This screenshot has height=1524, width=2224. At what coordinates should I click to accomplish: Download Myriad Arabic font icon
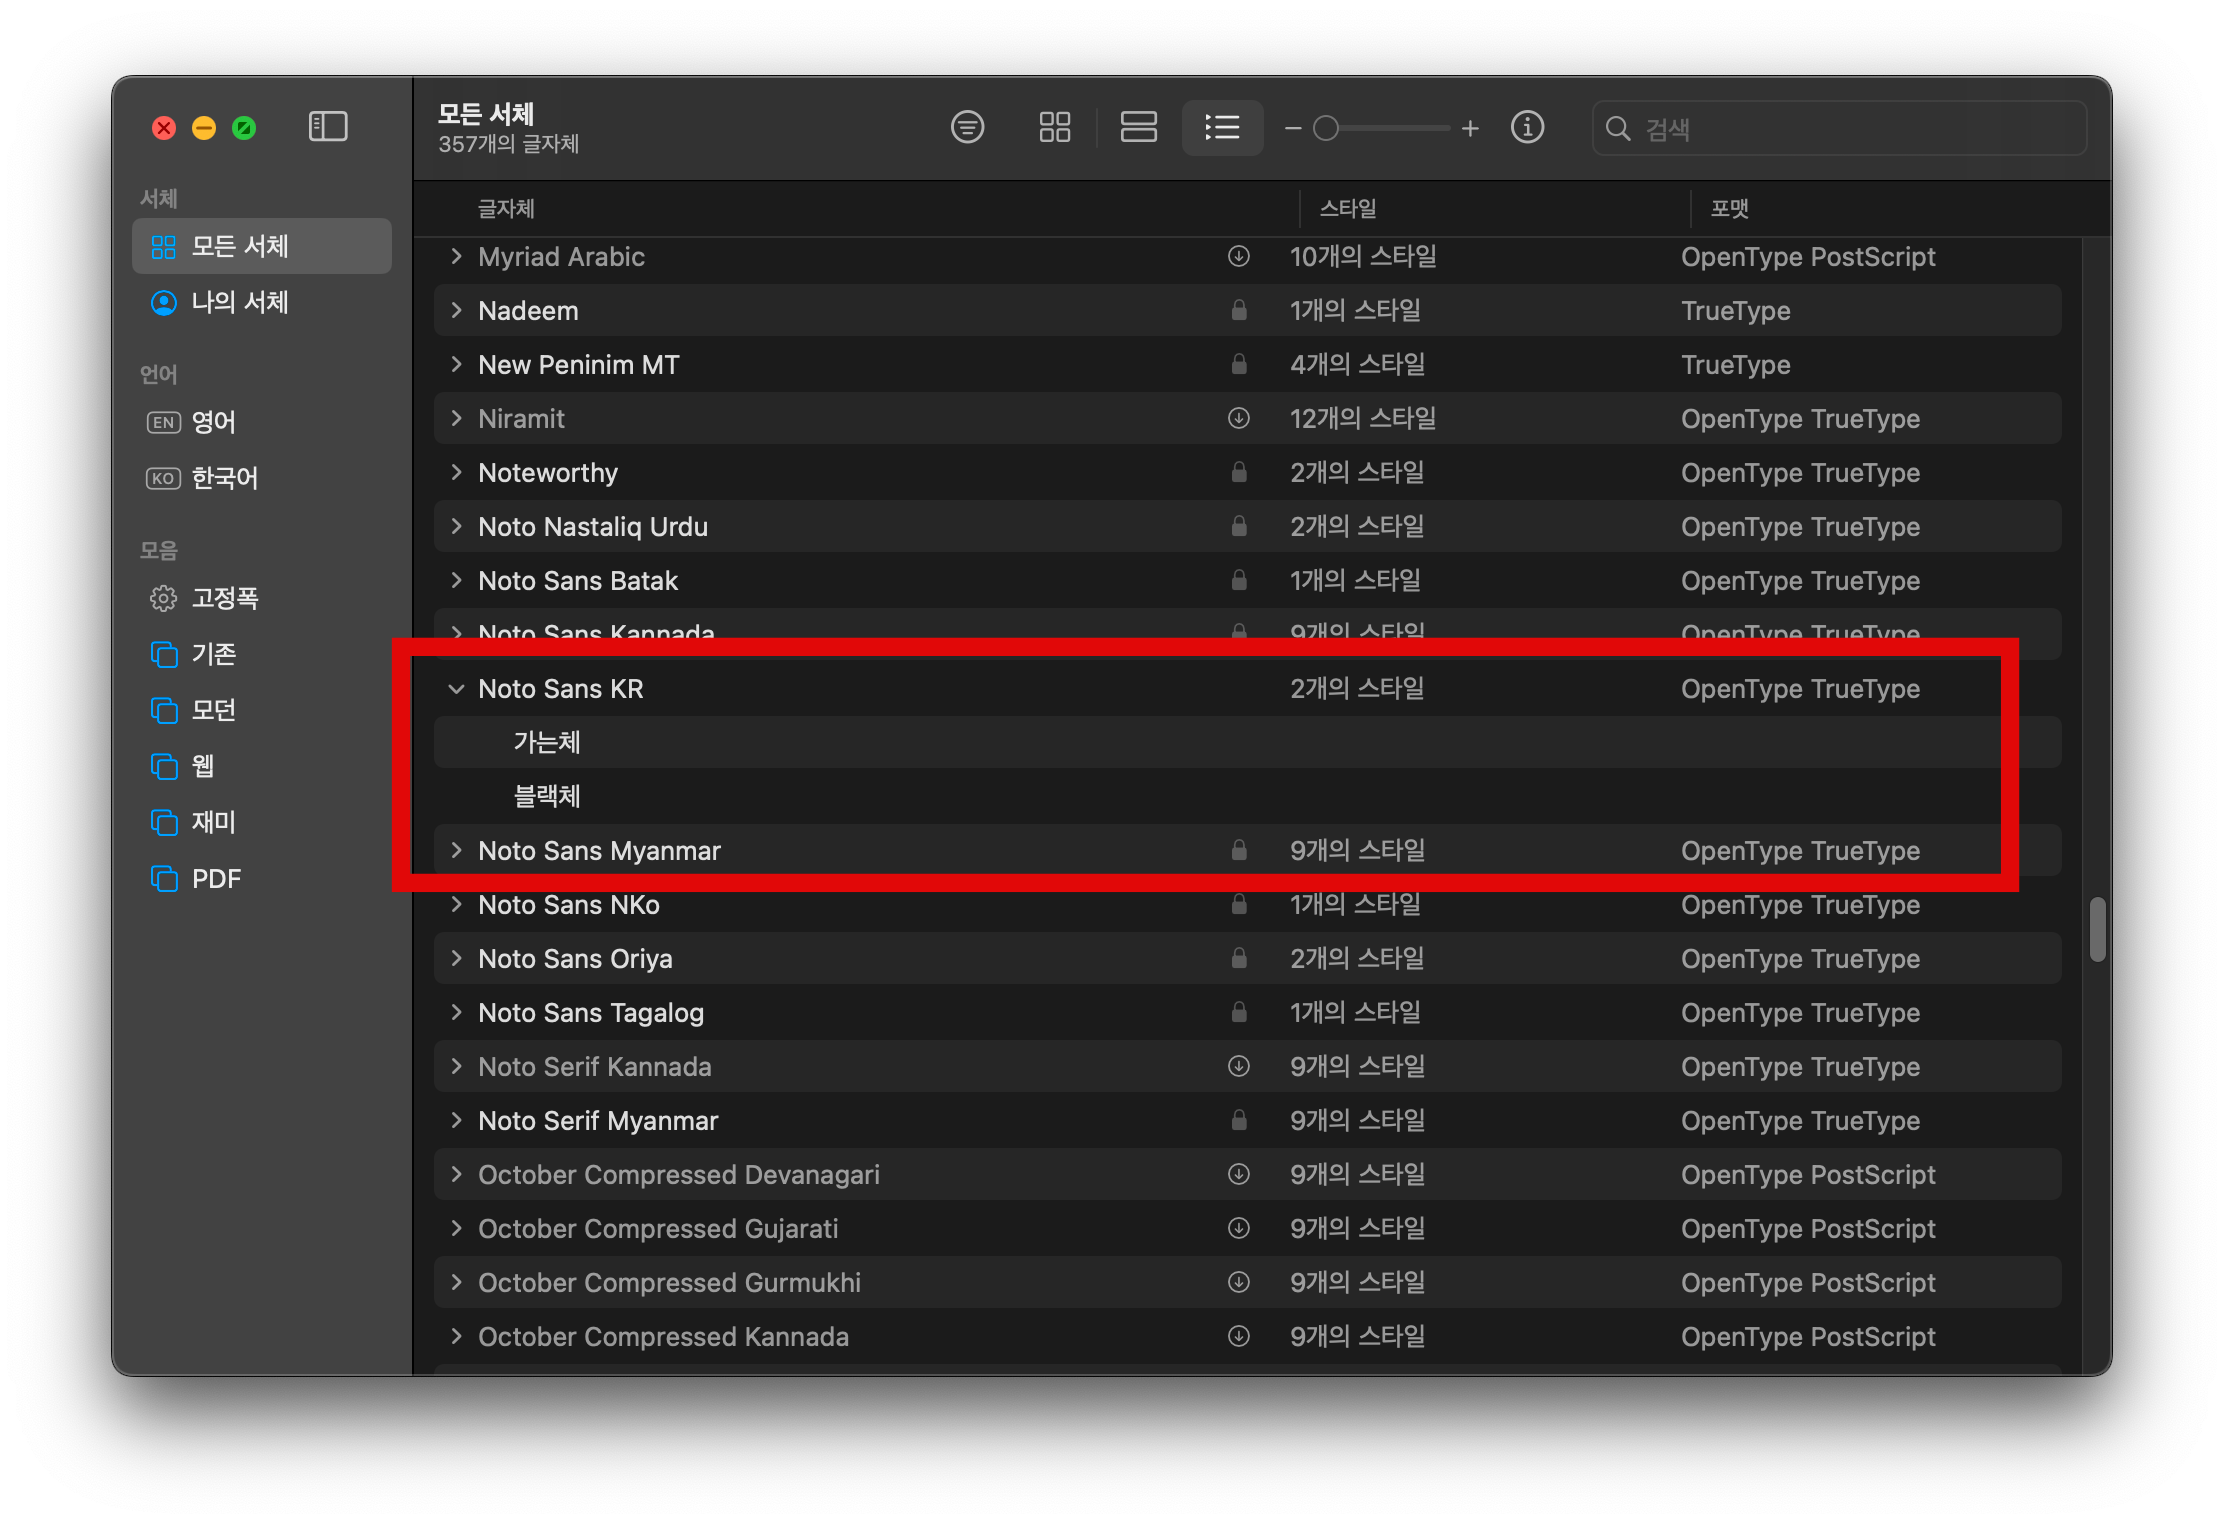[x=1238, y=256]
